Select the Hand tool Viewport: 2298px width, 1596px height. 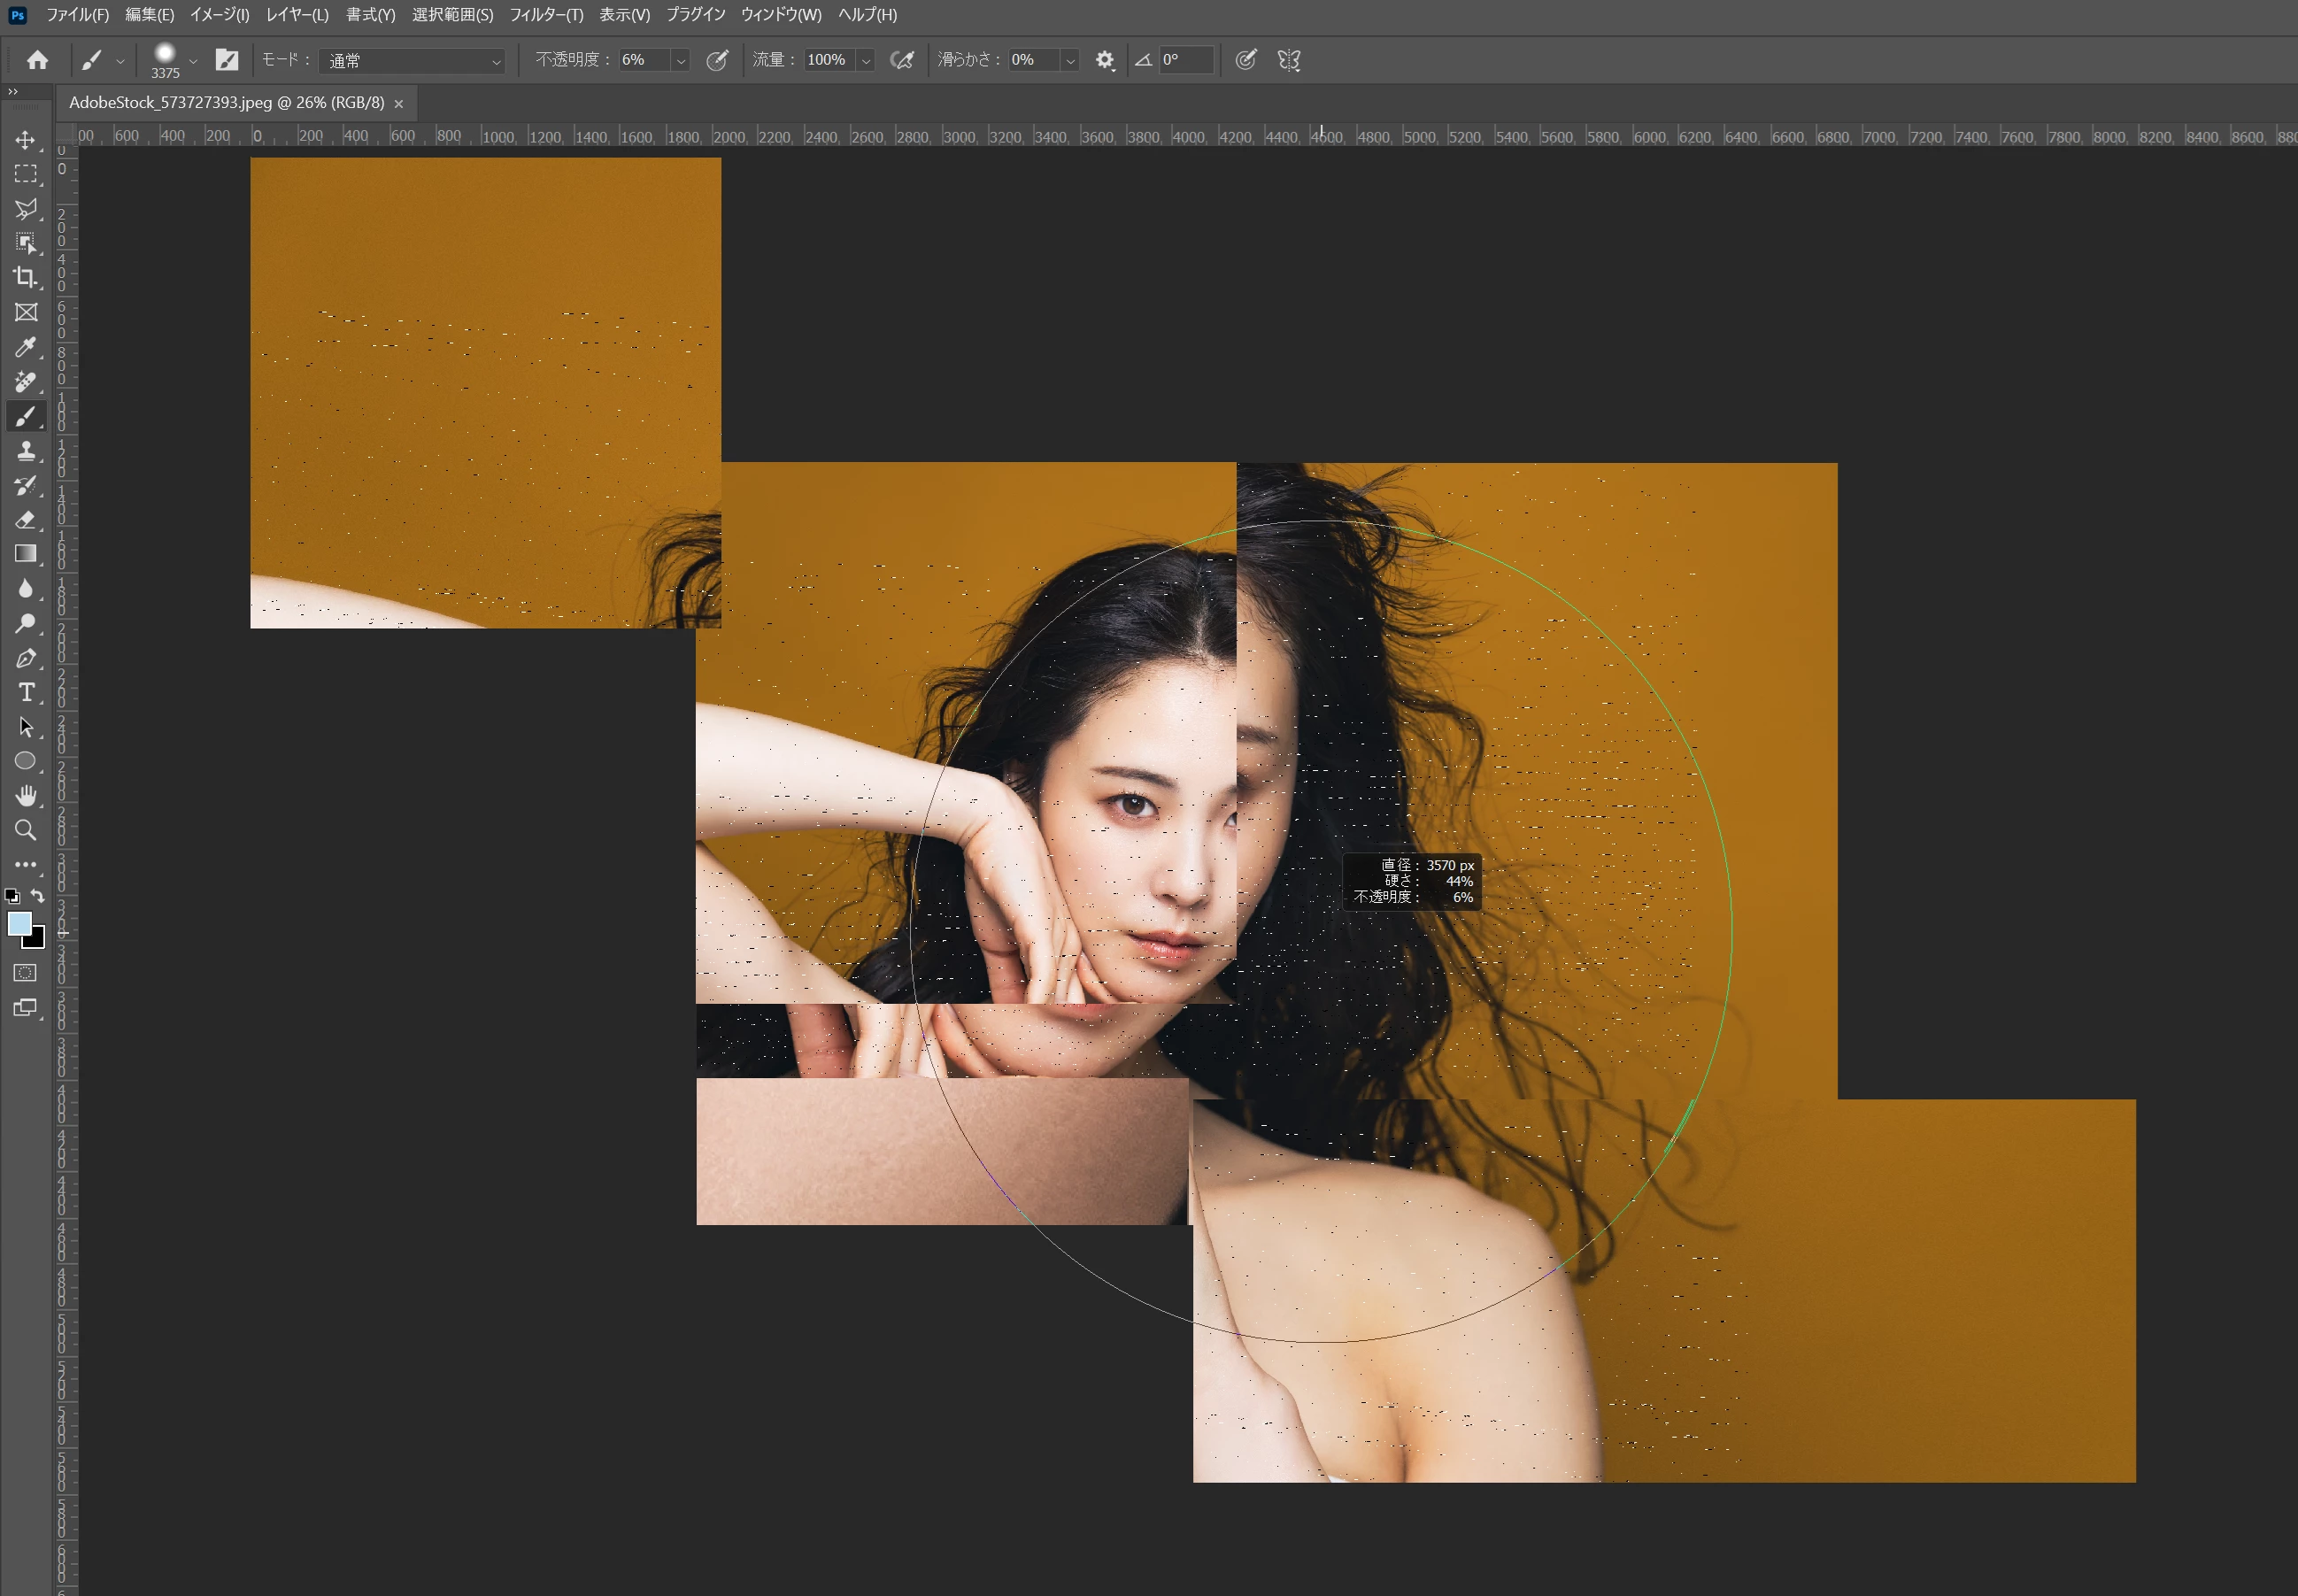click(x=26, y=796)
